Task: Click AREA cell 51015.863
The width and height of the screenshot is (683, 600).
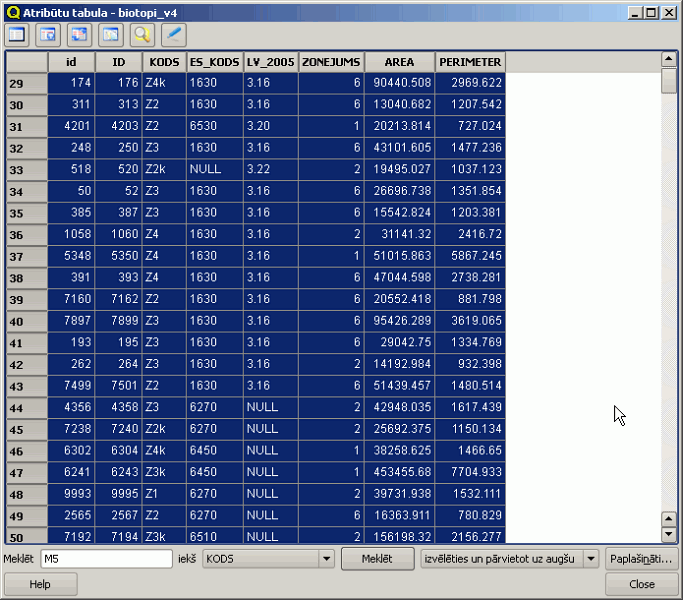Action: (399, 256)
